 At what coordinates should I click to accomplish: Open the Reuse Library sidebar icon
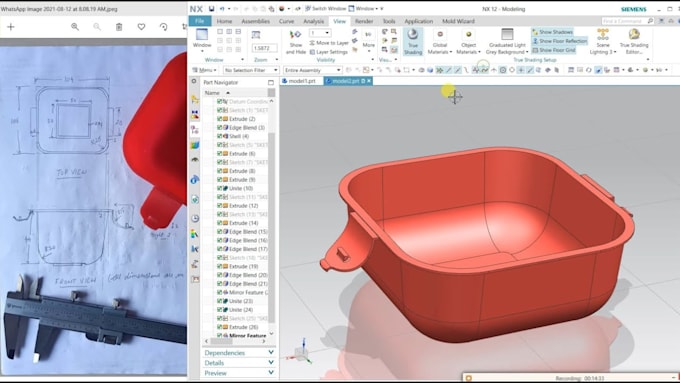195,145
